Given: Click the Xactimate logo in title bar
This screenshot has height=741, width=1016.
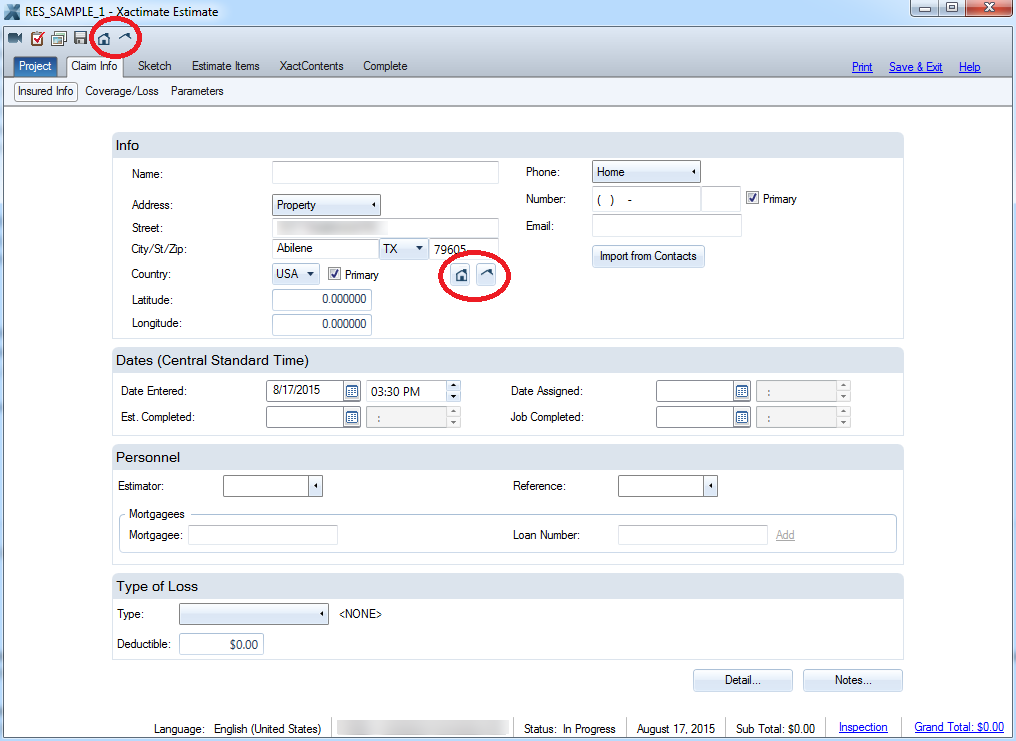Looking at the screenshot, I should click(12, 12).
